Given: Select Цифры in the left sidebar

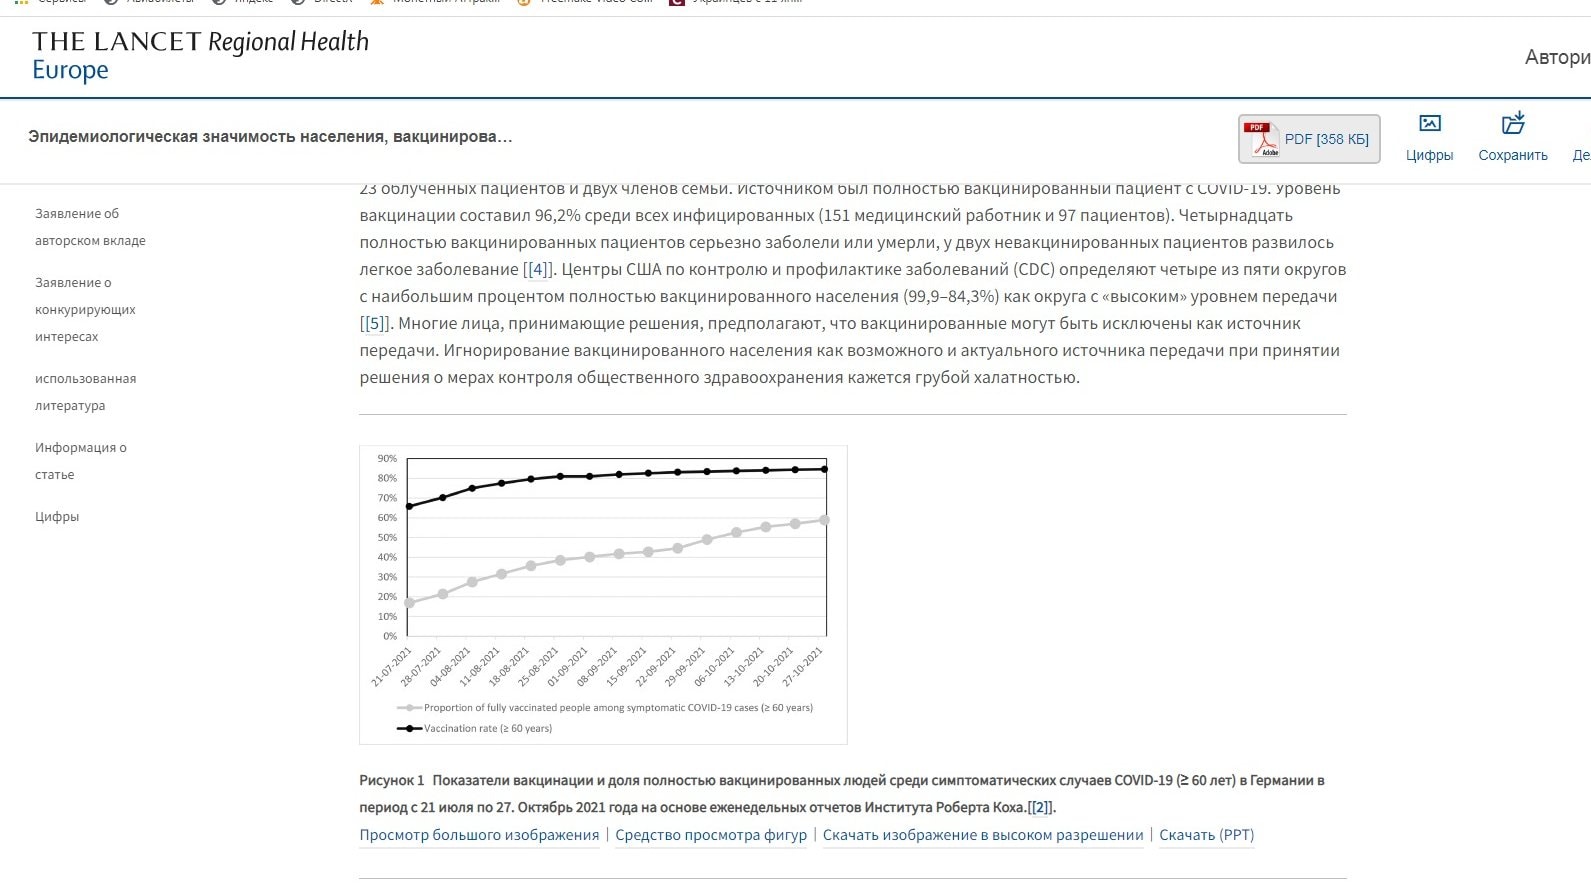Looking at the screenshot, I should pos(57,517).
